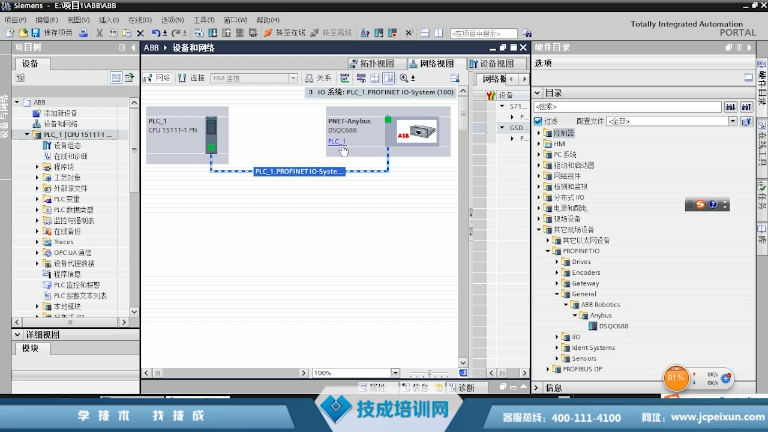
Task: Open the 在线(O) online menu
Action: tap(139, 19)
